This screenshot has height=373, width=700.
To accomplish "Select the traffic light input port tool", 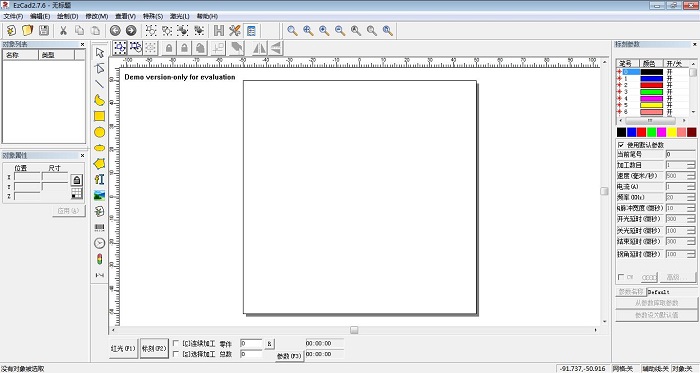I will click(x=100, y=259).
